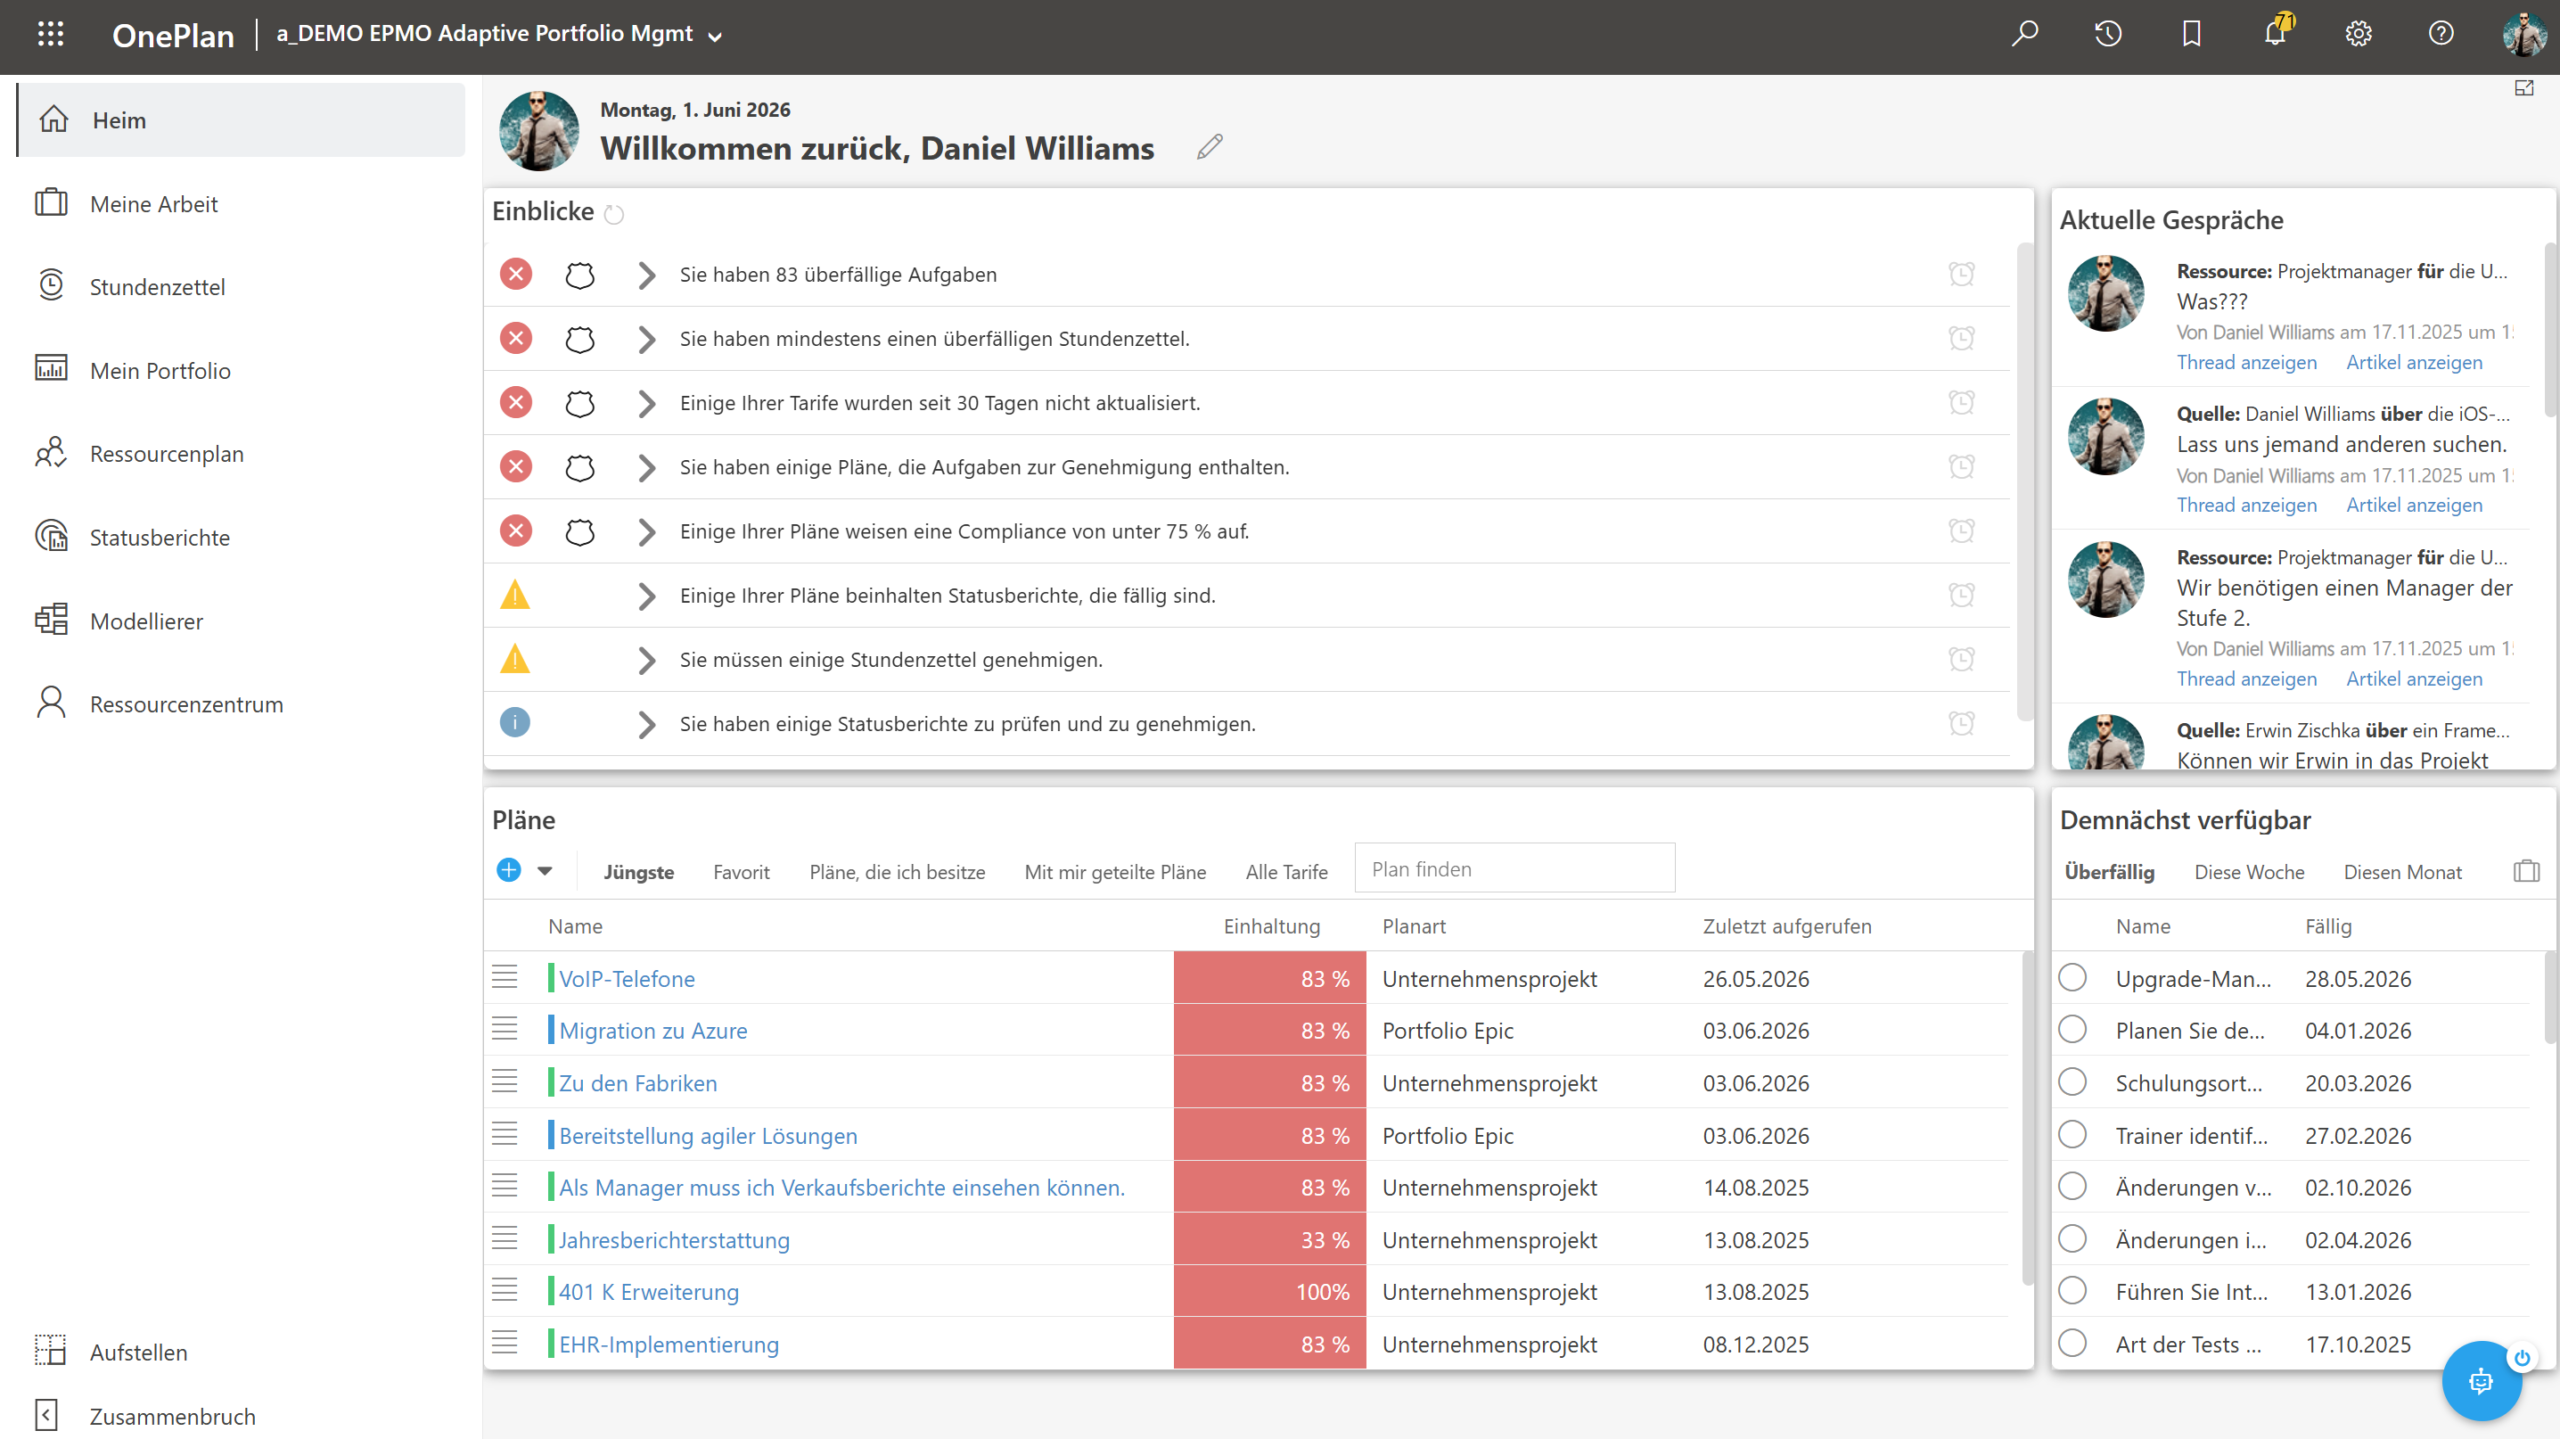Open the settings gear icon
The width and height of the screenshot is (2560, 1439).
[x=2358, y=34]
